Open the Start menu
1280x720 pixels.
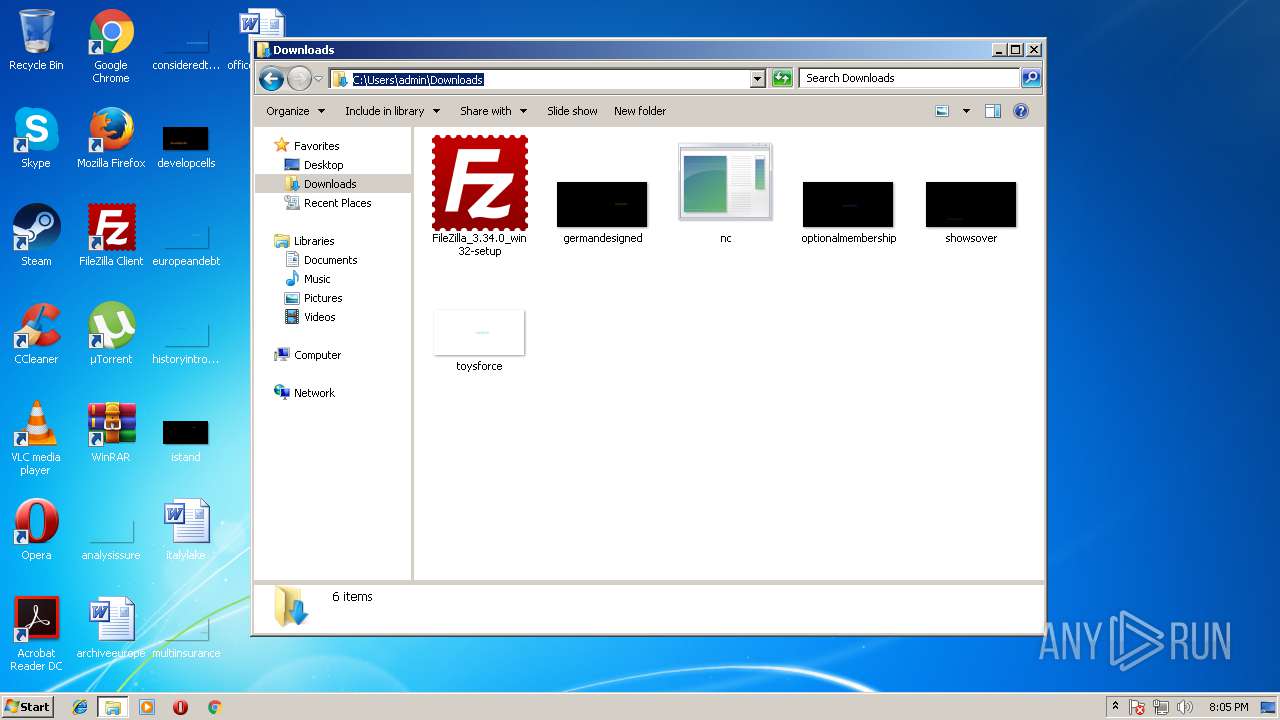click(27, 706)
